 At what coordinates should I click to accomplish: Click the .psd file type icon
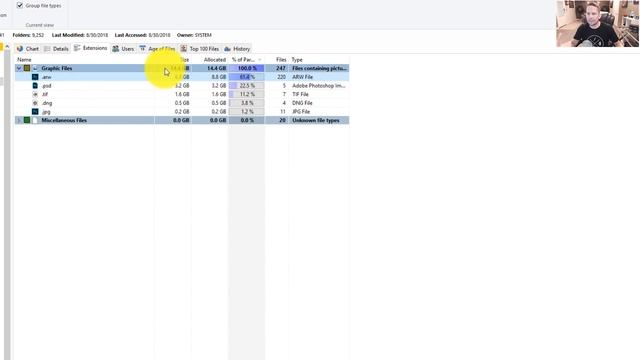[35, 86]
